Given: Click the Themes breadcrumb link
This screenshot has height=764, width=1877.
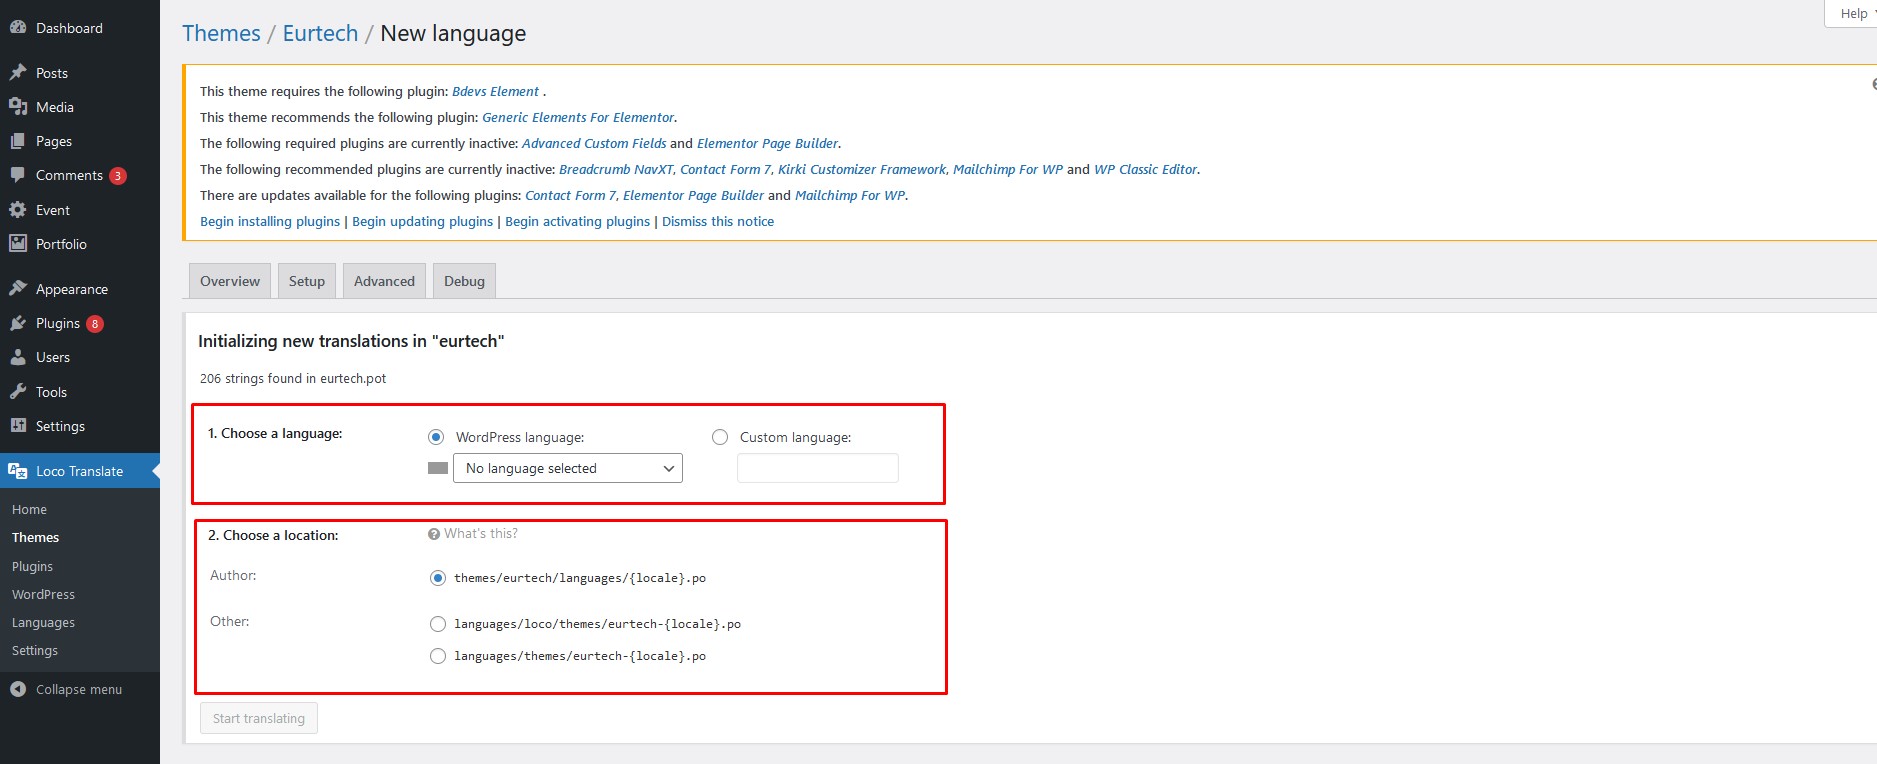Looking at the screenshot, I should [x=221, y=33].
